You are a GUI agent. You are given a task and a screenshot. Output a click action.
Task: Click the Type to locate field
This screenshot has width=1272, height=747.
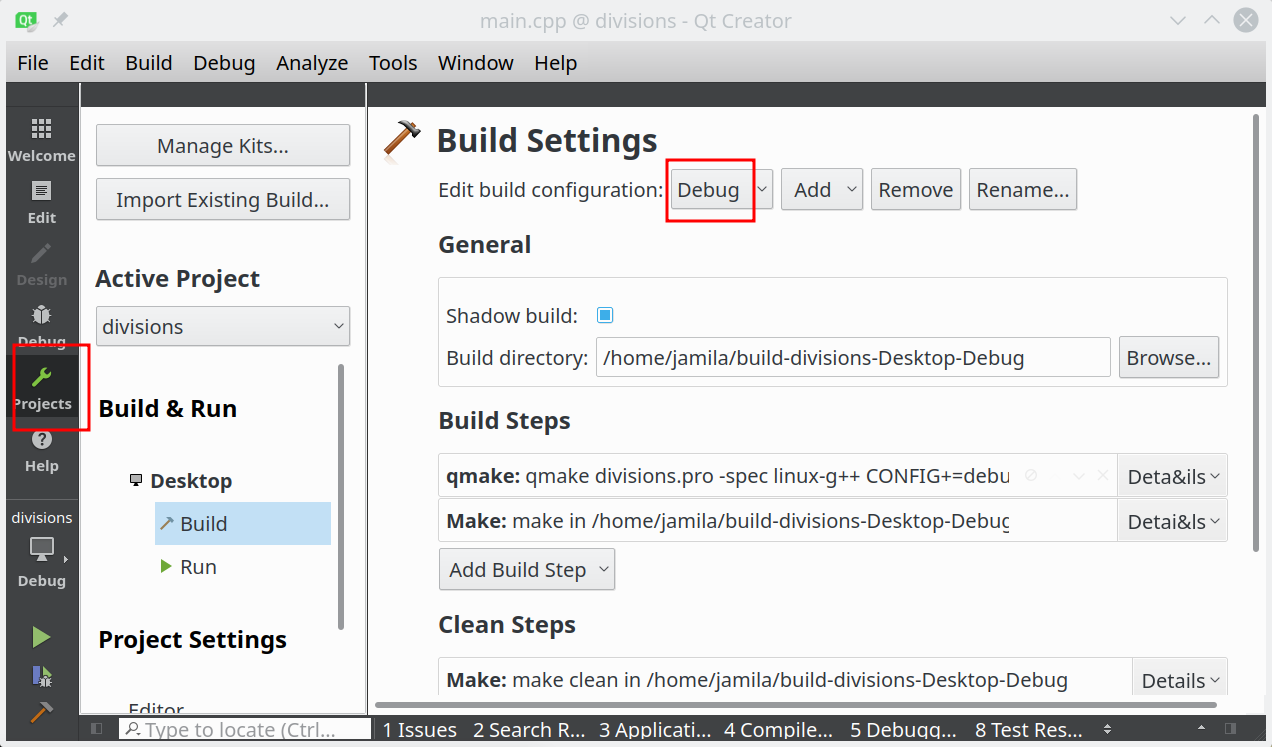pos(244,730)
